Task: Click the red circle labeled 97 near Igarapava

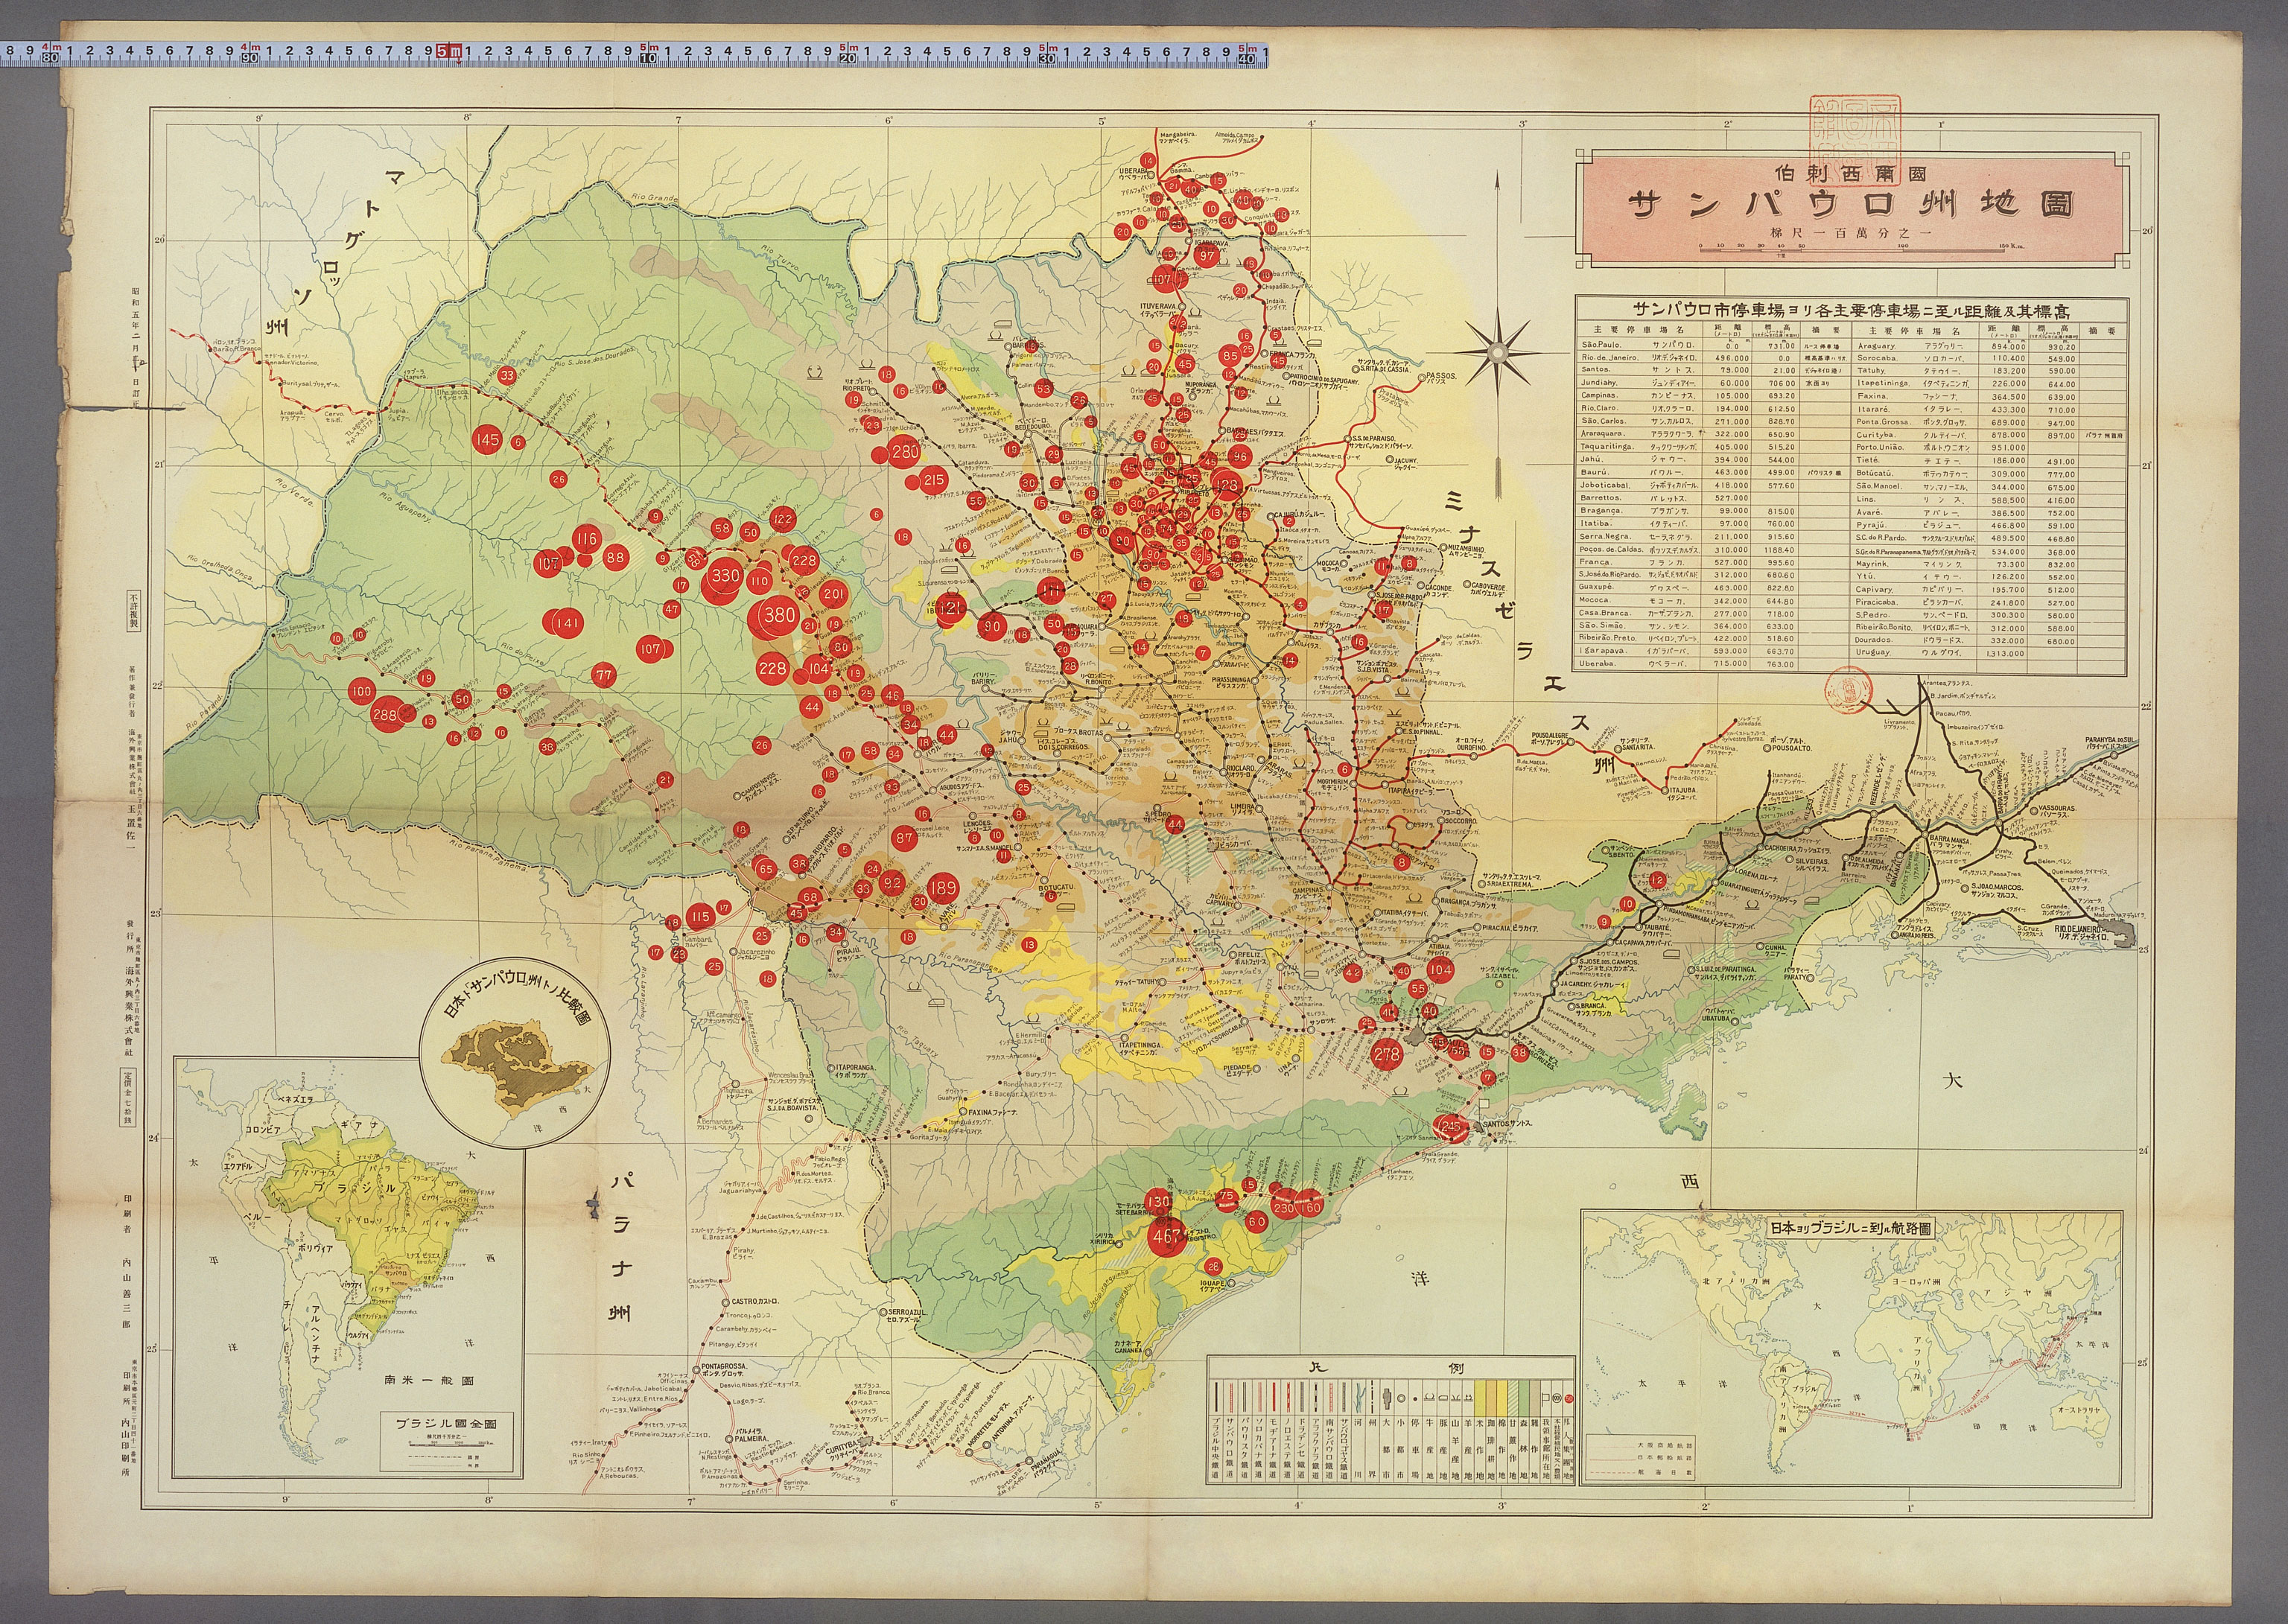Action: coord(1208,255)
